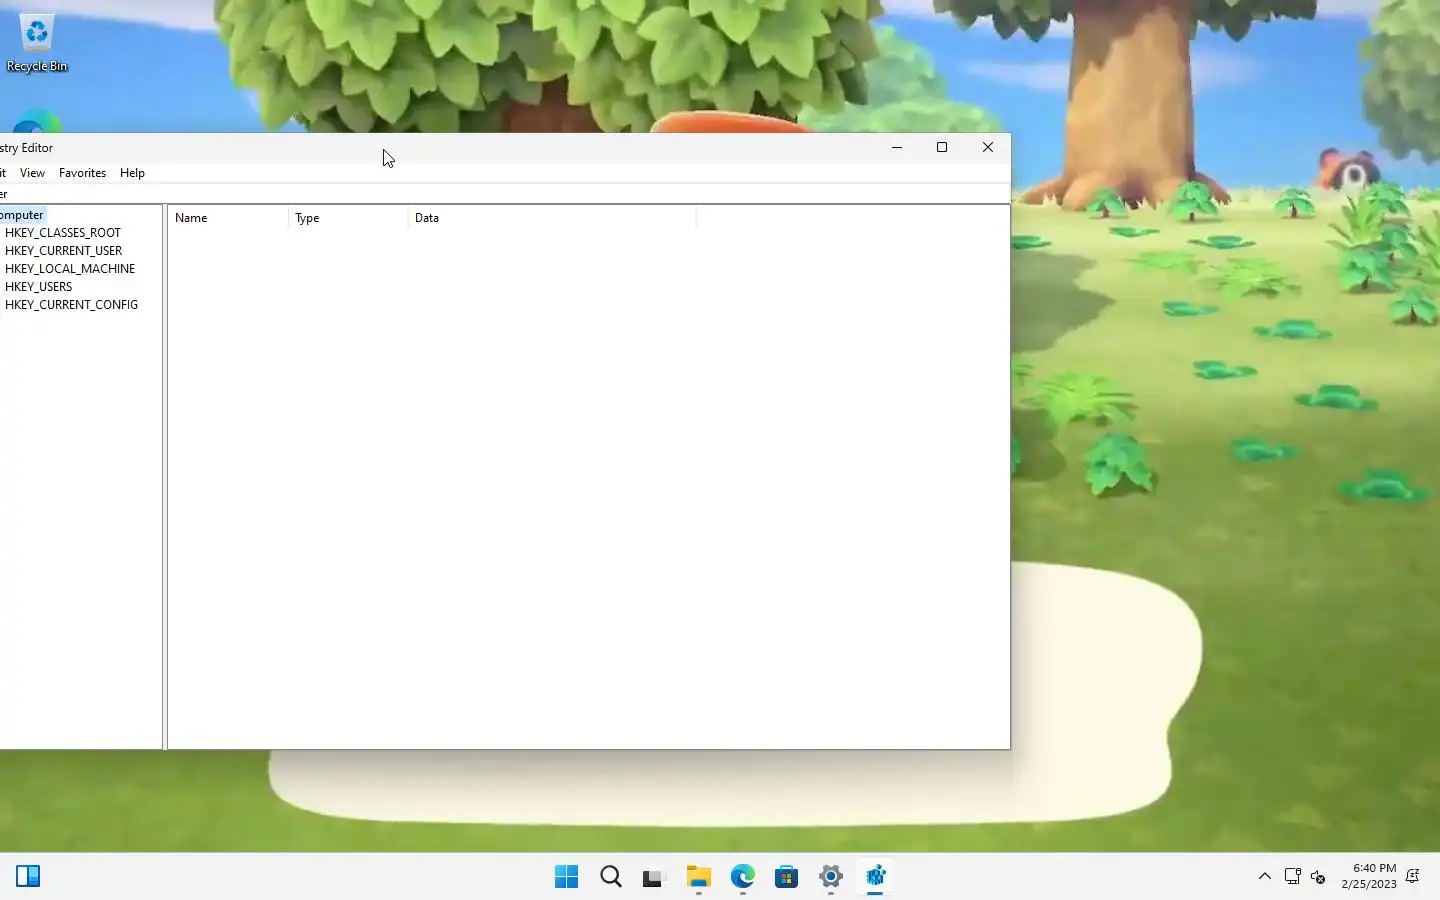Maximize the Registry Editor window

[x=942, y=148]
